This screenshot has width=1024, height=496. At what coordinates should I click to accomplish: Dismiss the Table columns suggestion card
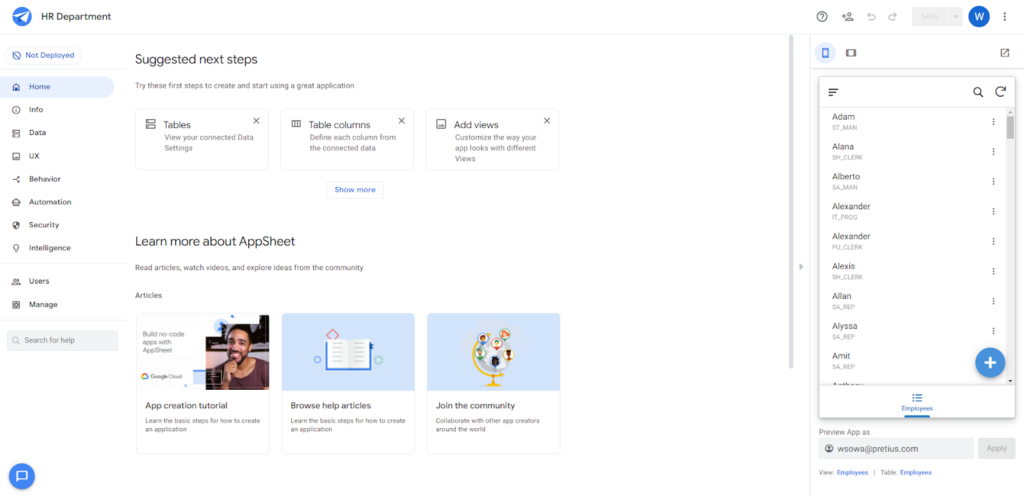[402, 121]
